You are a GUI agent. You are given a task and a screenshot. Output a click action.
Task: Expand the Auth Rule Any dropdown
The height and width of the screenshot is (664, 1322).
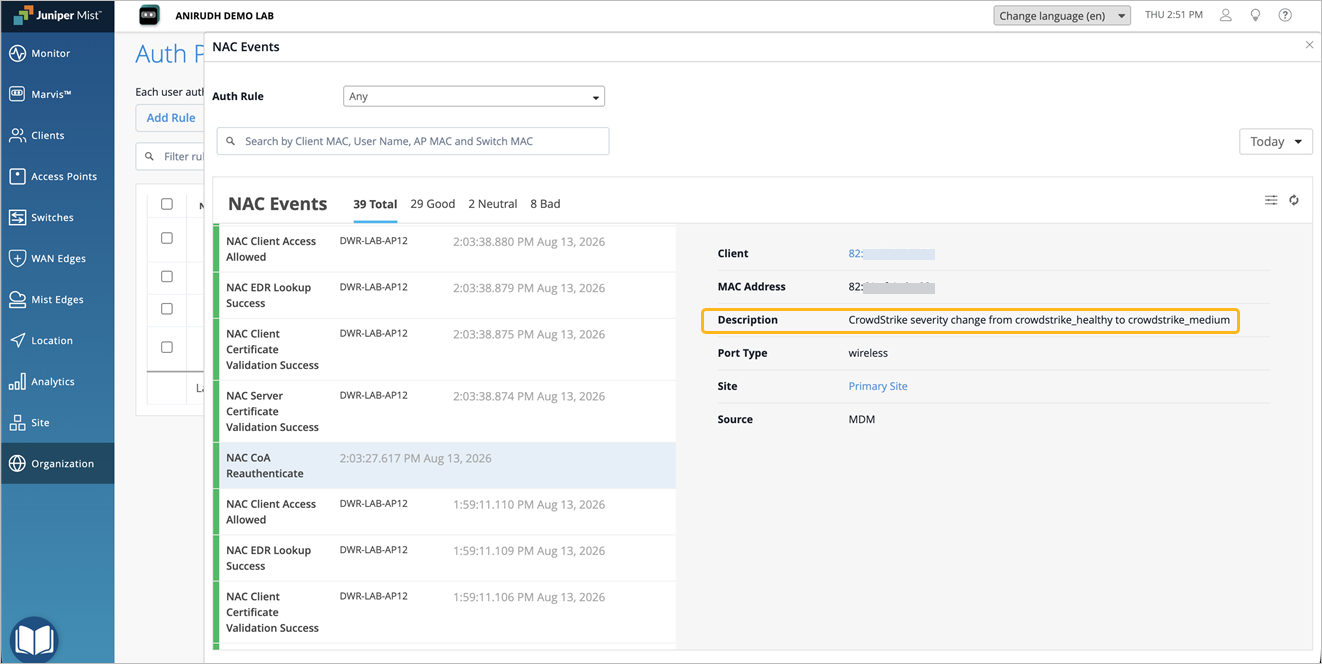coord(474,96)
